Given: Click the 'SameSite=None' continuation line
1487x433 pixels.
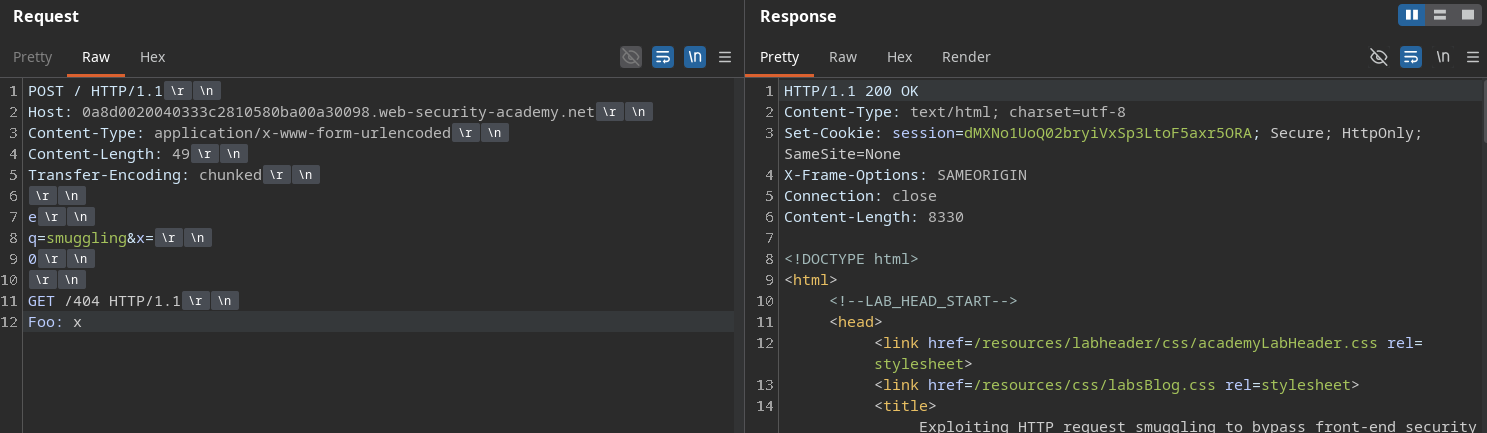Looking at the screenshot, I should [x=842, y=154].
